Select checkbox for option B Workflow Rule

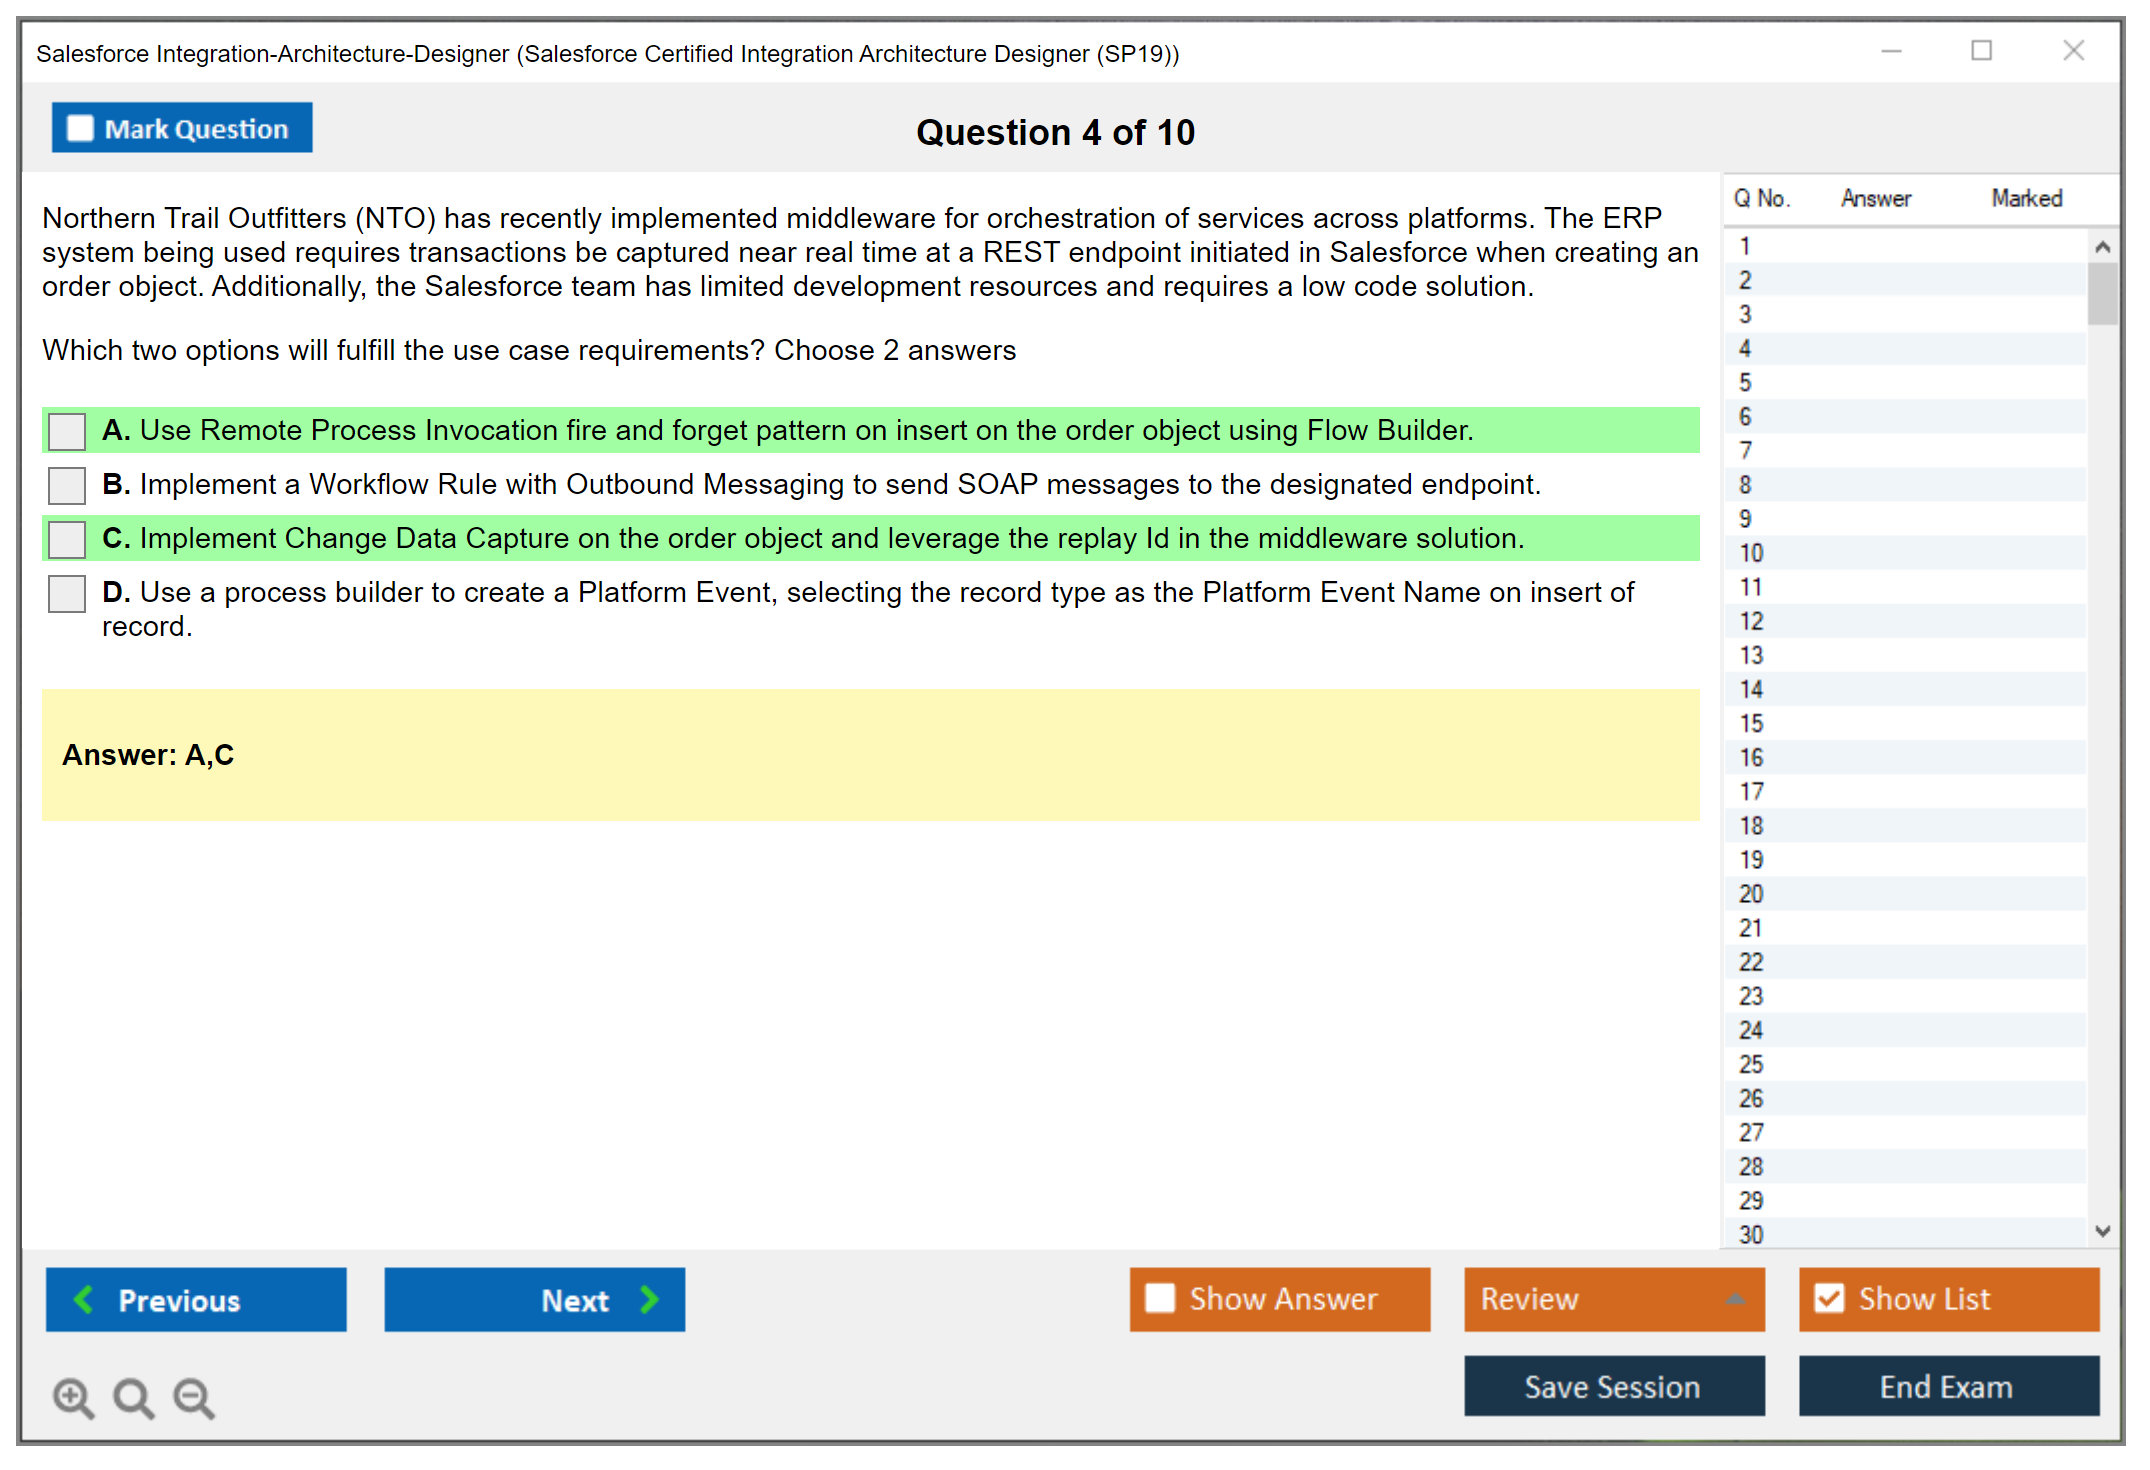(x=67, y=485)
